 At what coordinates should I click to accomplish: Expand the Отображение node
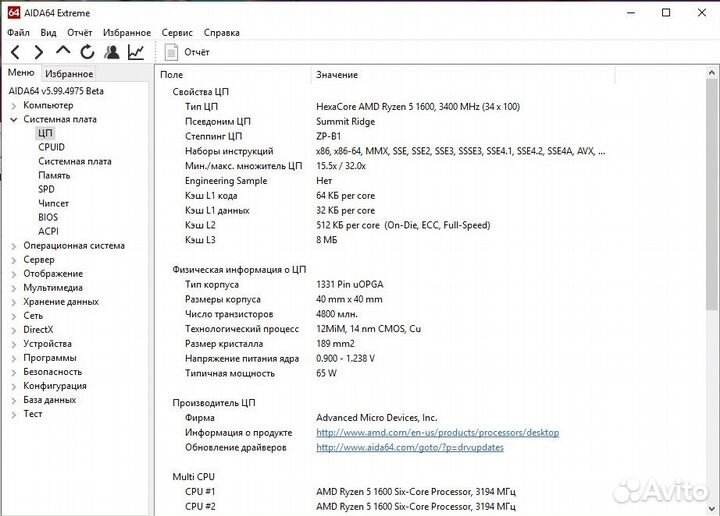14,274
